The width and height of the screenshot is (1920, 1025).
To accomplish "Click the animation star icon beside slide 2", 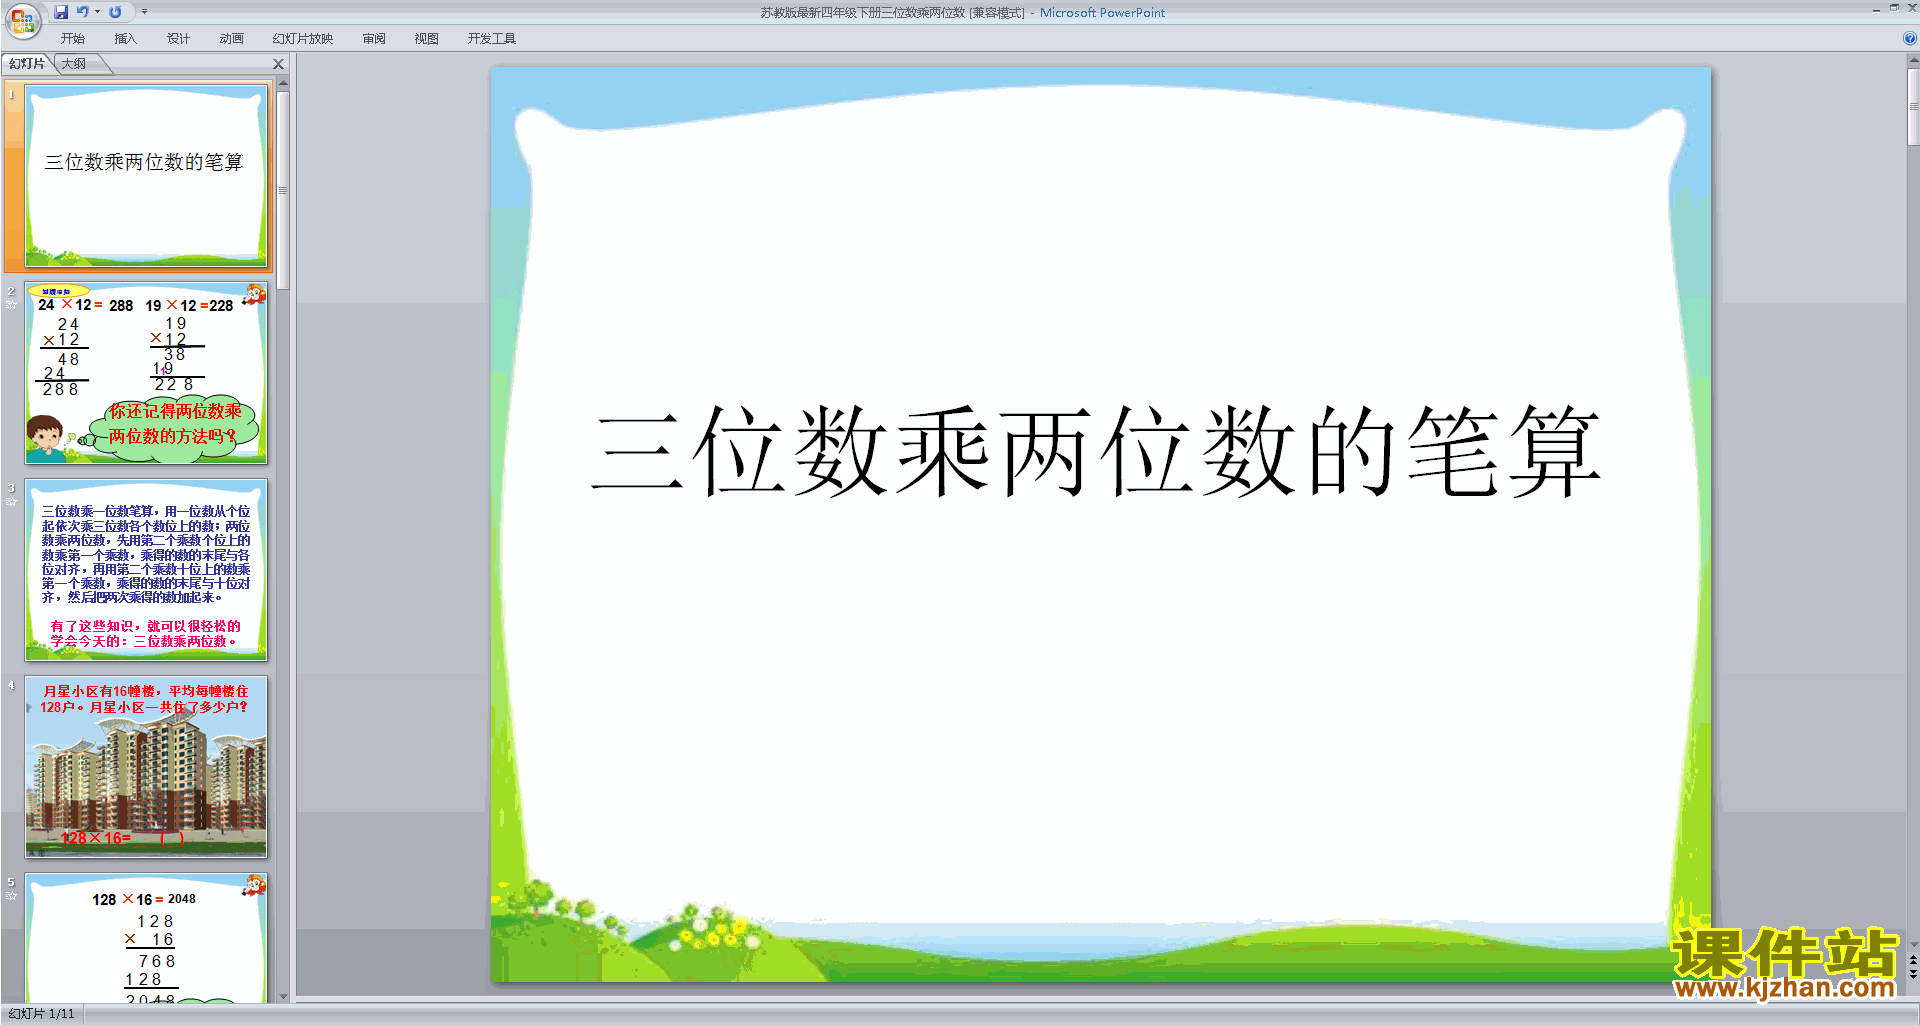I will click(11, 304).
